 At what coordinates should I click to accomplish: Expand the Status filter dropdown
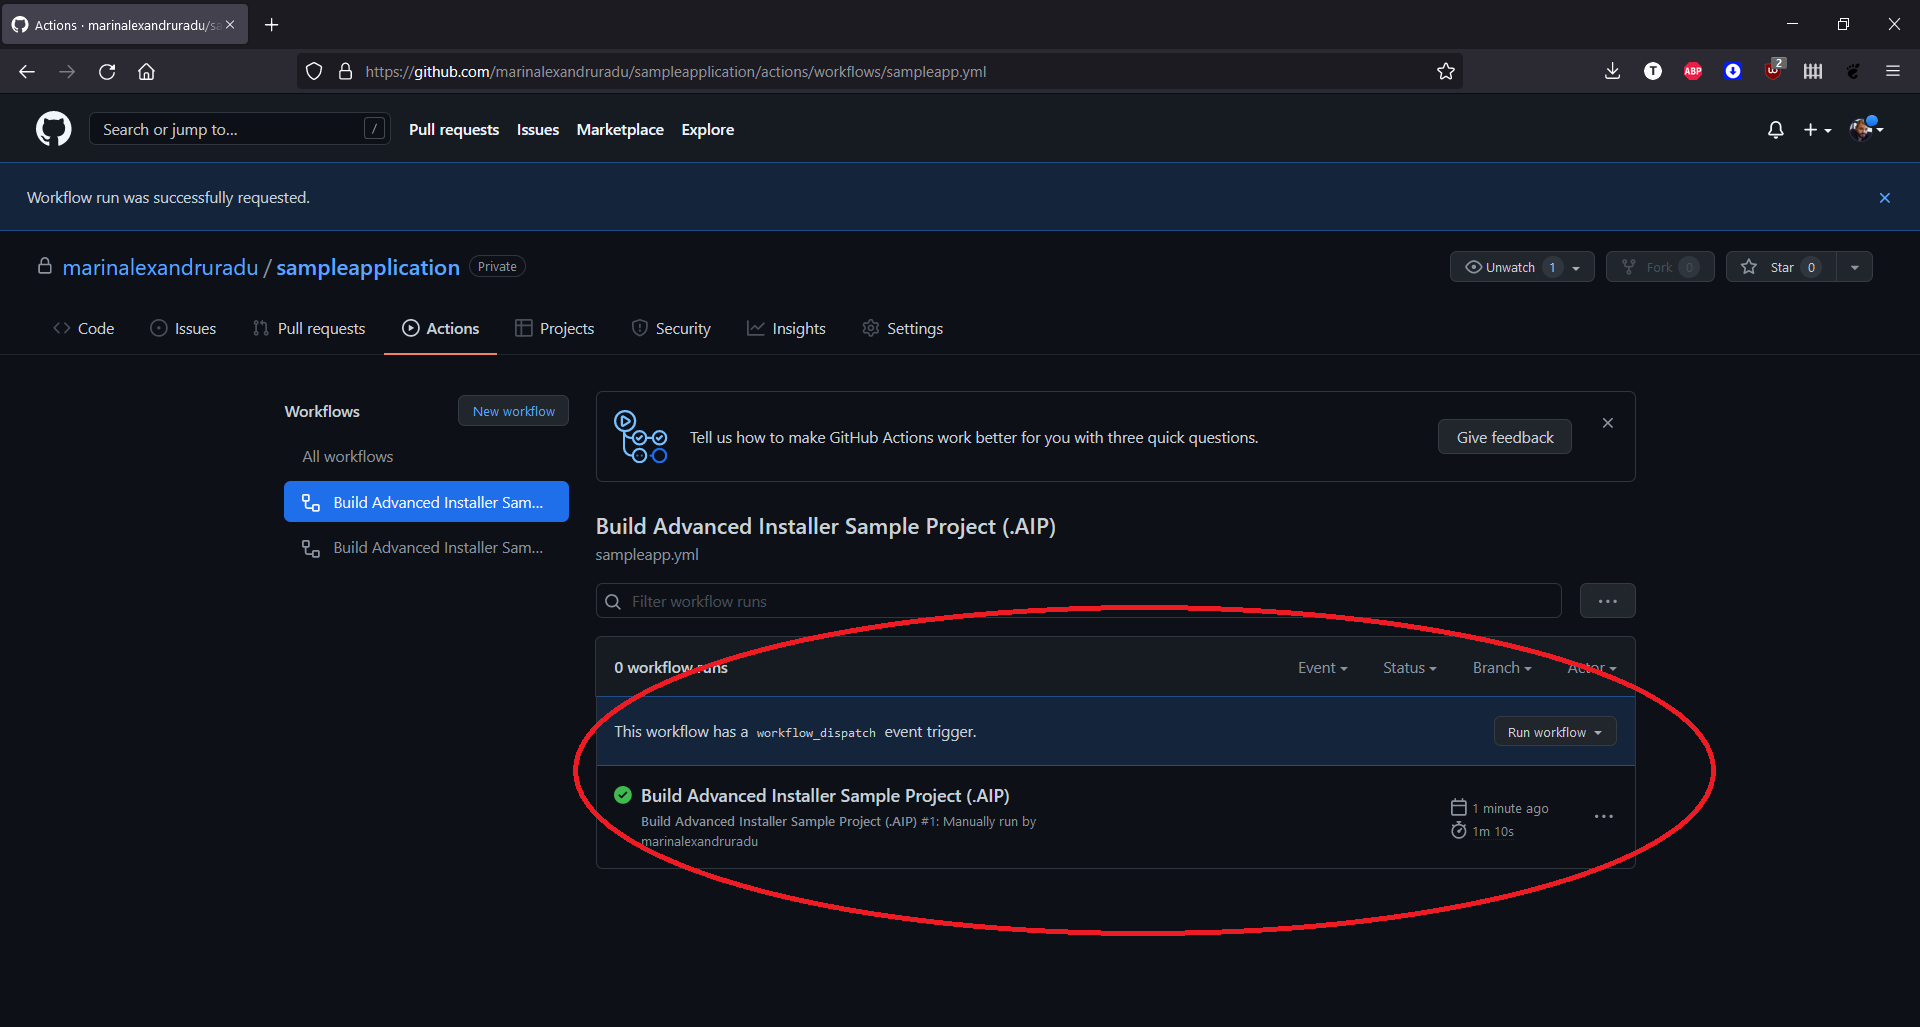[1409, 668]
